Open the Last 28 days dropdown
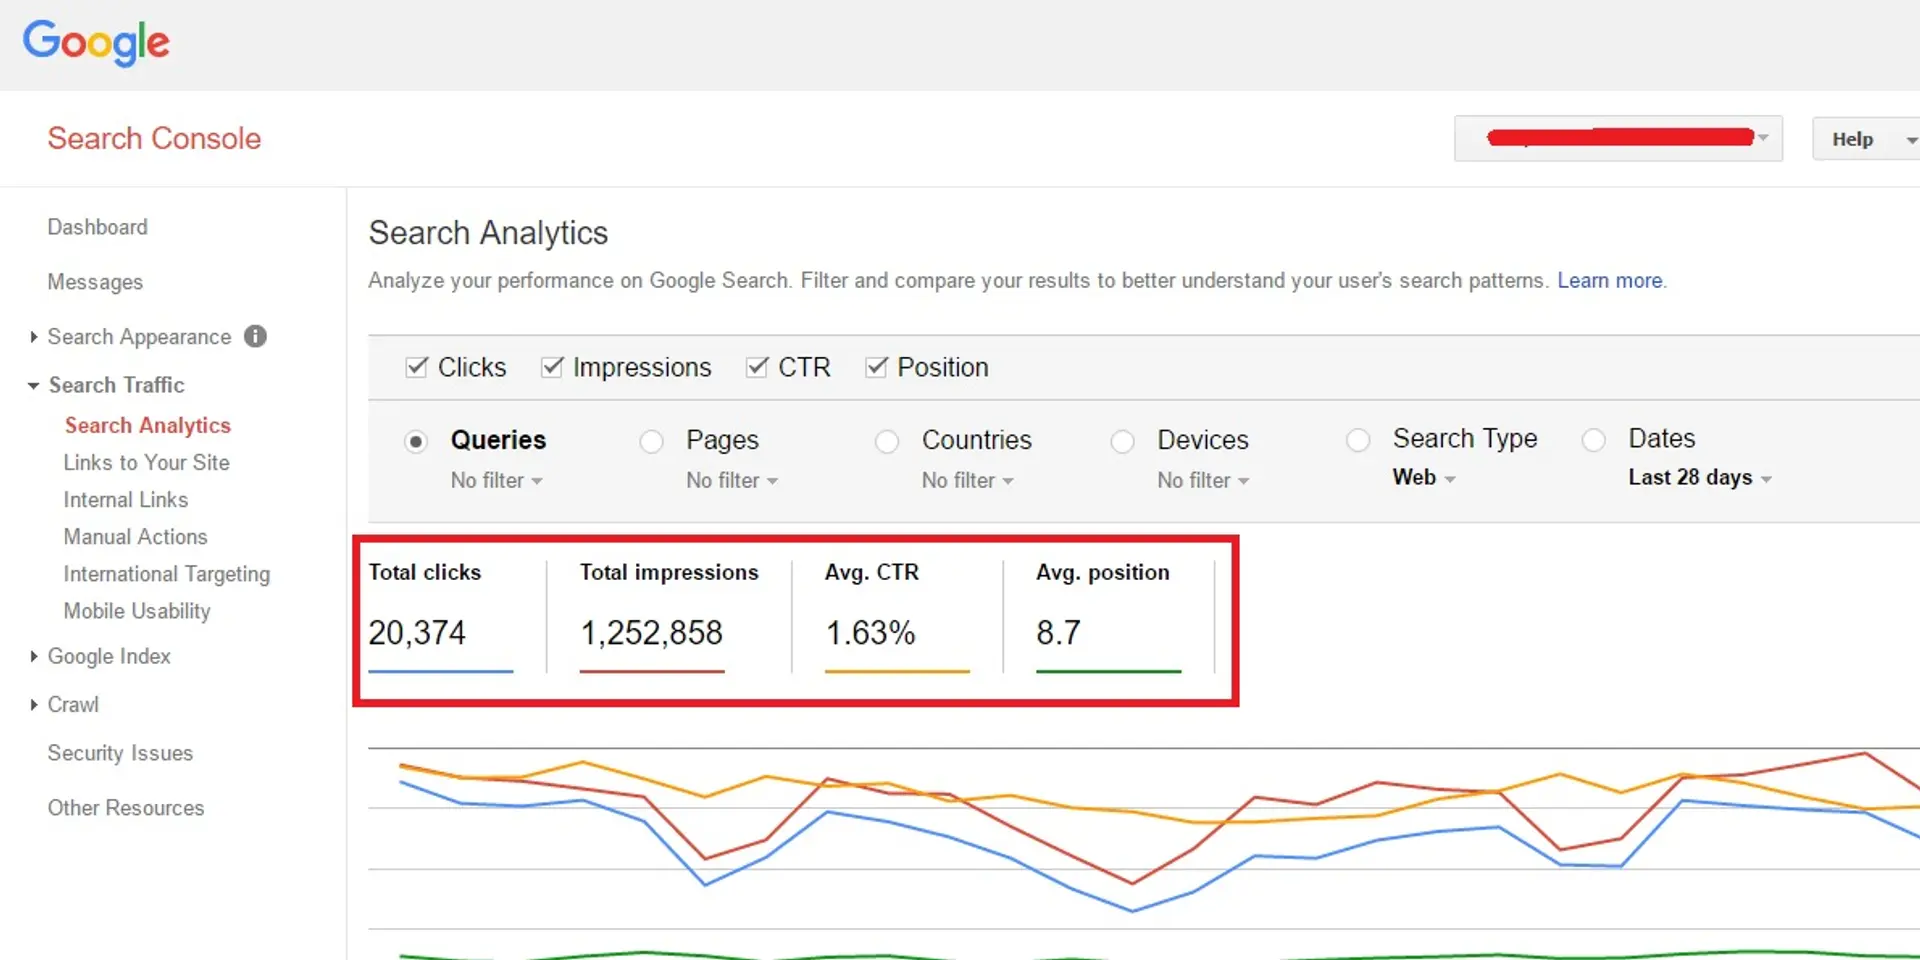 1700,478
